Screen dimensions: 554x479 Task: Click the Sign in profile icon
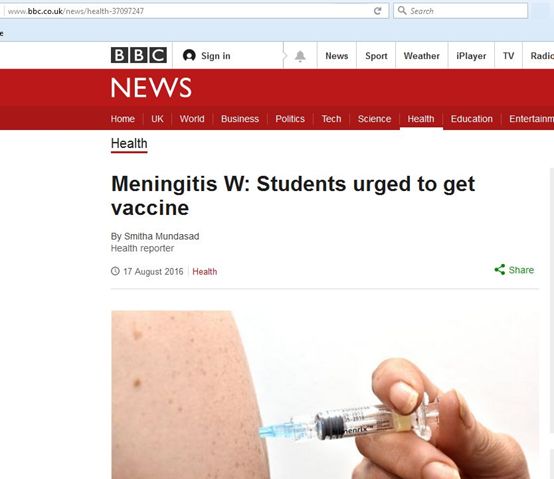[189, 55]
